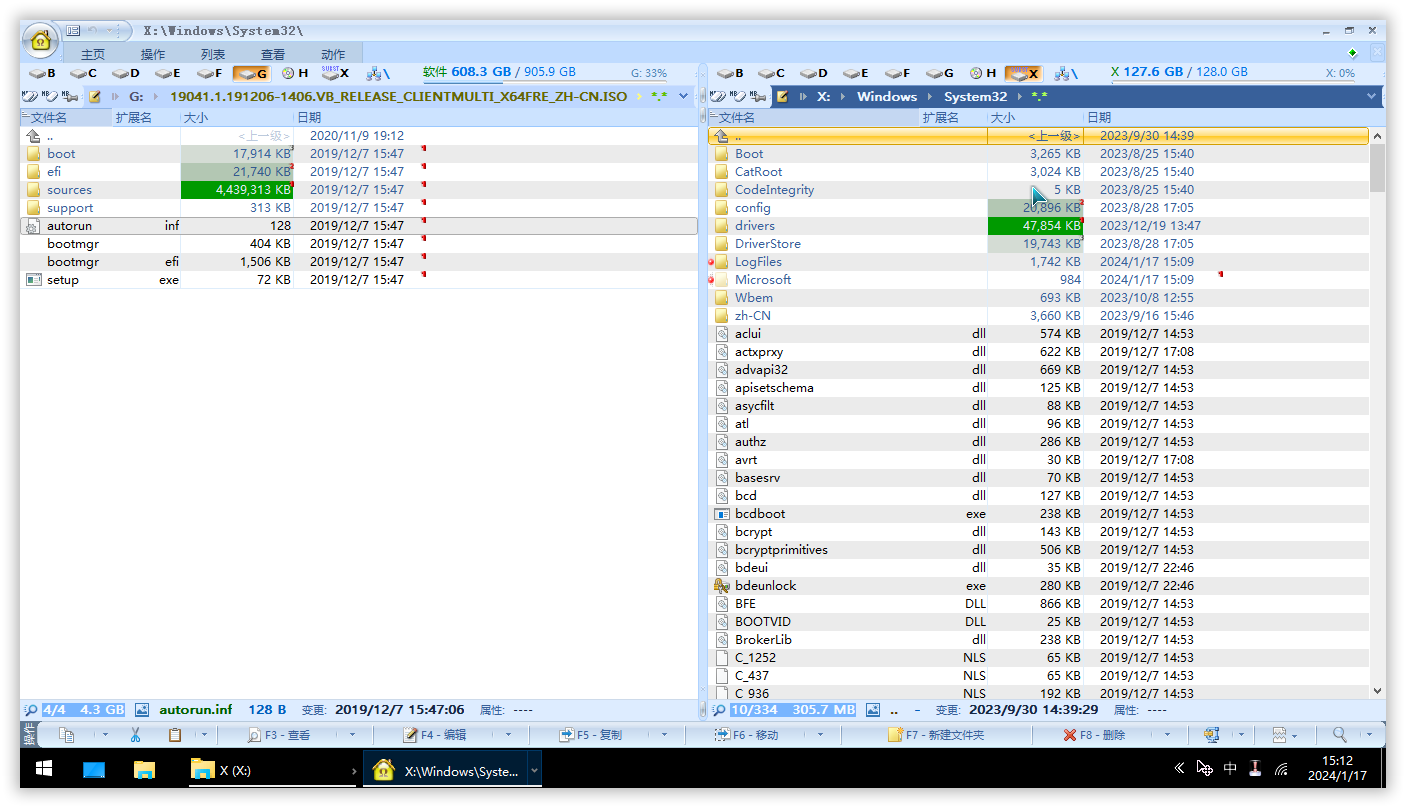
Task: Open the 列表 ribbon tab
Action: point(213,54)
